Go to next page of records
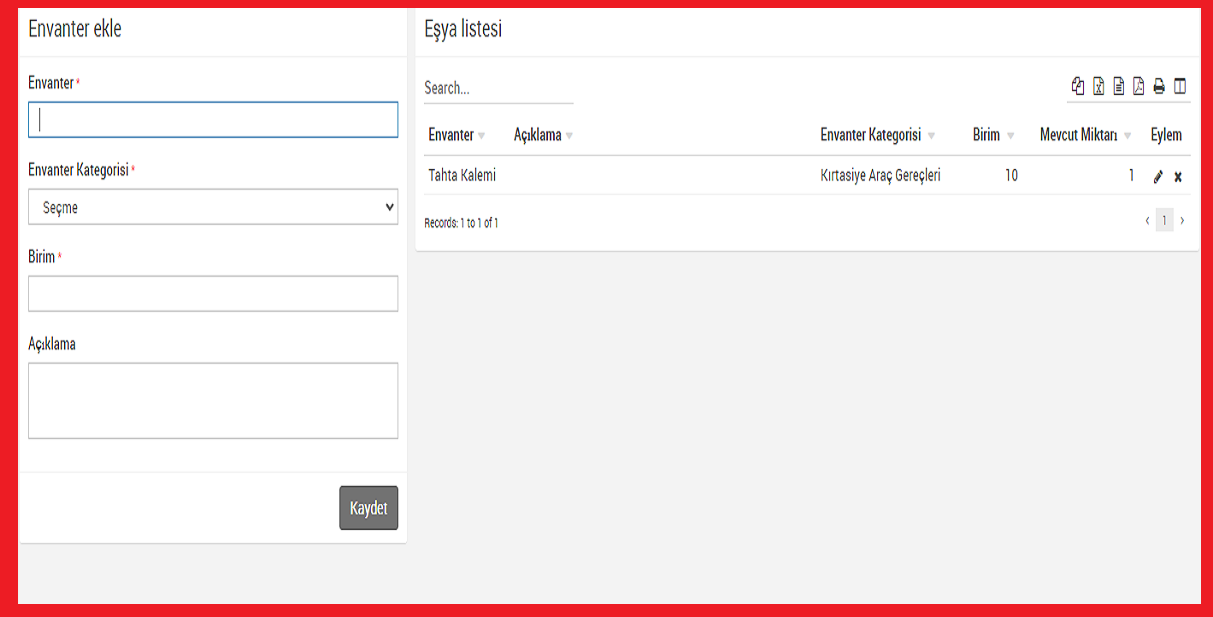The height and width of the screenshot is (617, 1213). coord(1182,221)
